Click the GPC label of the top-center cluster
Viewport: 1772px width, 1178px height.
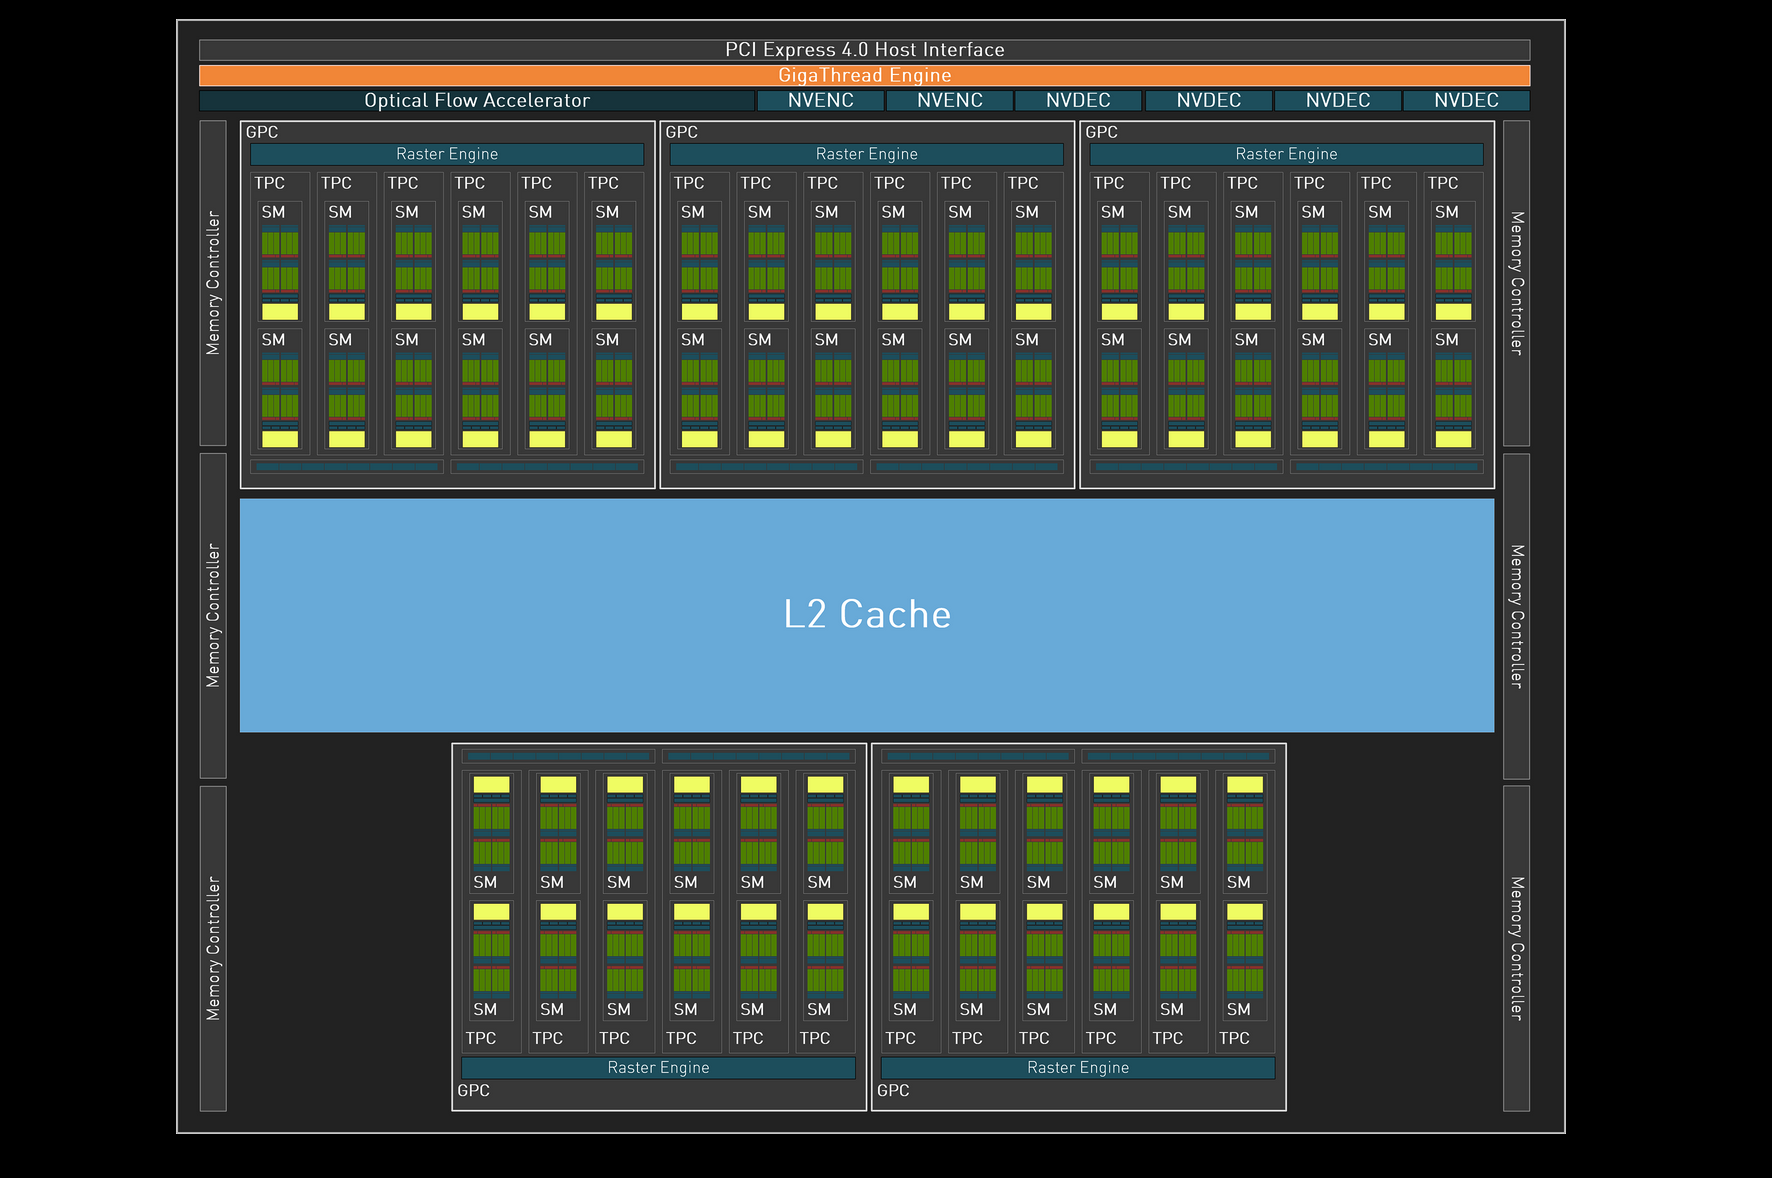[682, 132]
